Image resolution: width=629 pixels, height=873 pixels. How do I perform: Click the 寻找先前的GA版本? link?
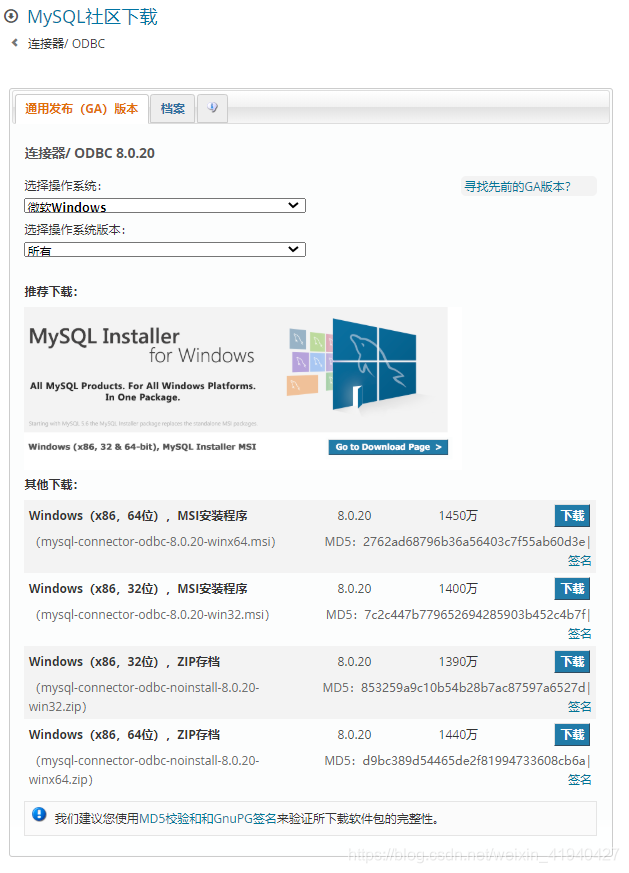(518, 187)
